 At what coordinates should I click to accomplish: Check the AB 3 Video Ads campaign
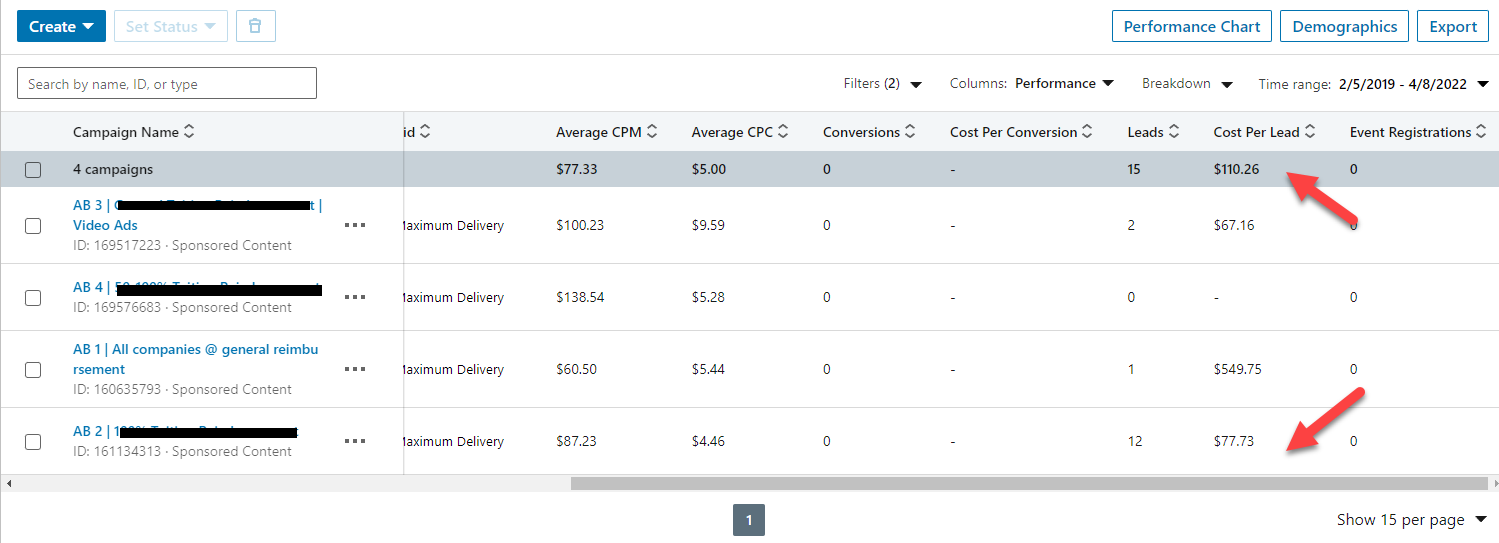pyautogui.click(x=33, y=226)
